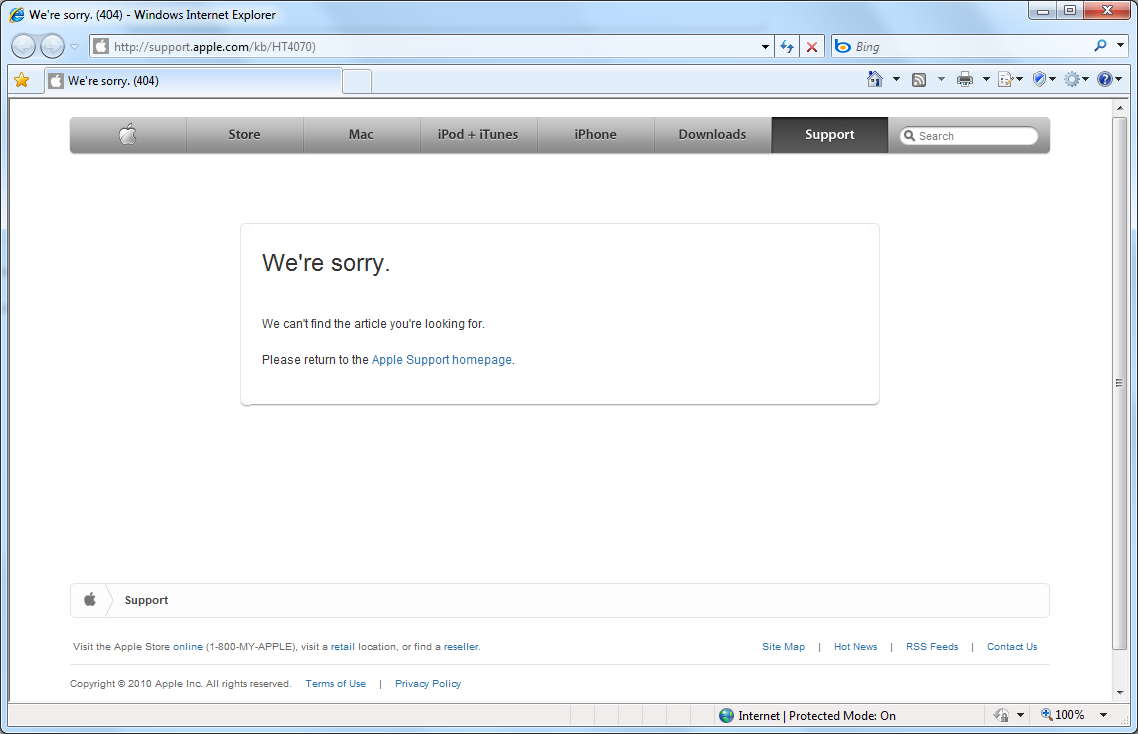Open the Home button dropdown arrow
The width and height of the screenshot is (1138, 734).
896,79
